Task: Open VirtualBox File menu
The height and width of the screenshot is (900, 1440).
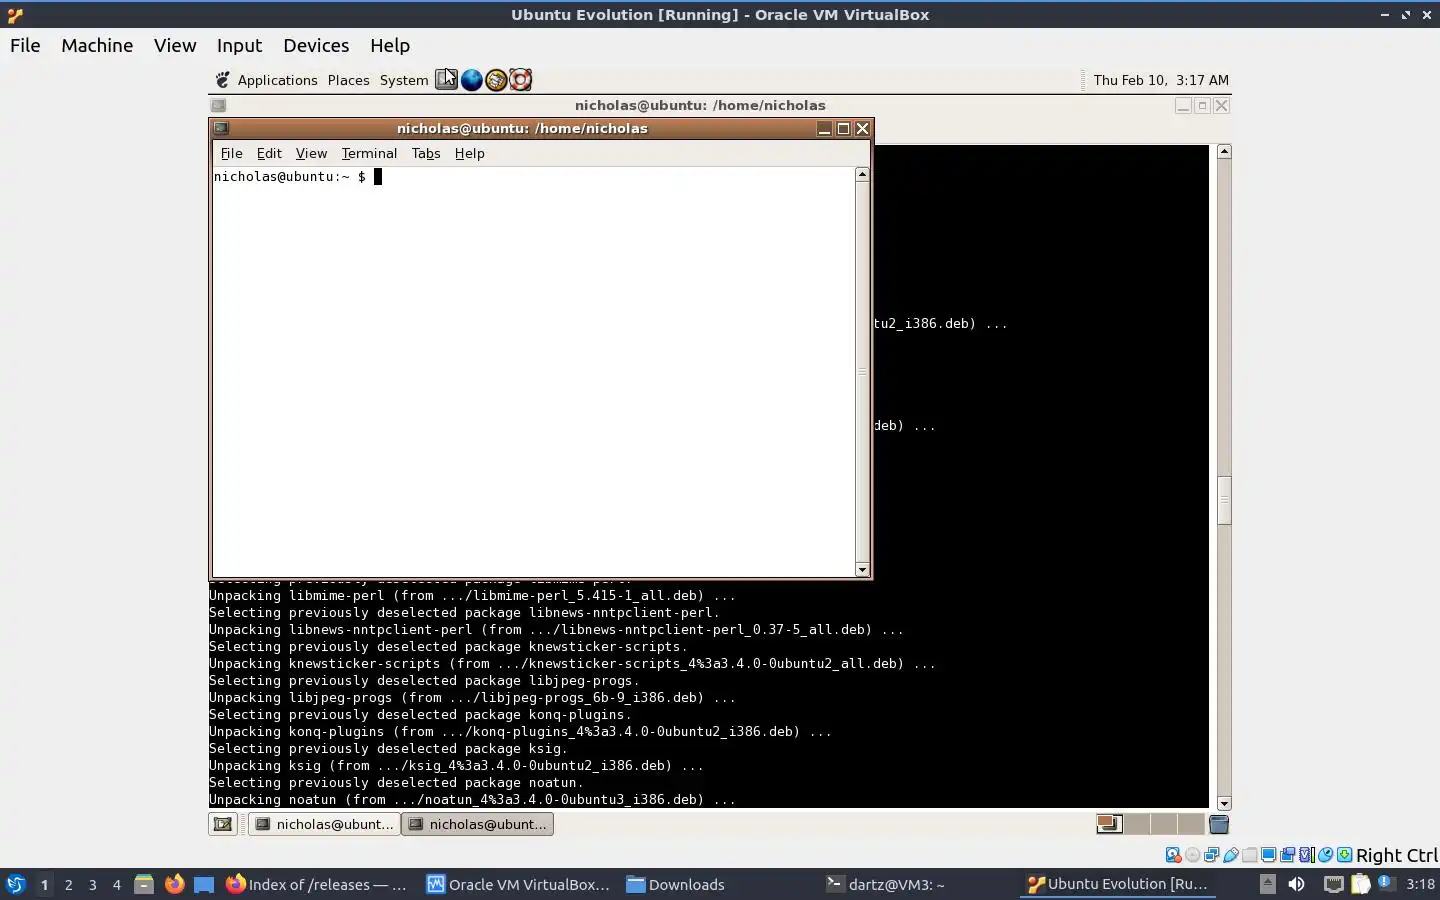Action: click(25, 45)
